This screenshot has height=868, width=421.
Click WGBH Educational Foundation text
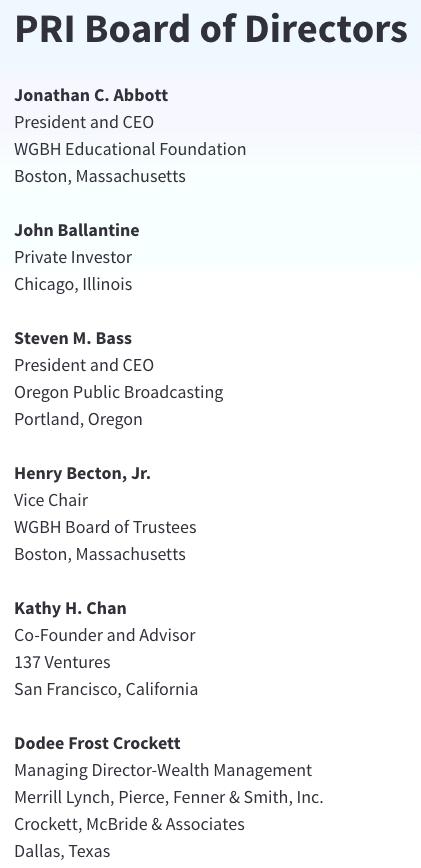point(130,149)
